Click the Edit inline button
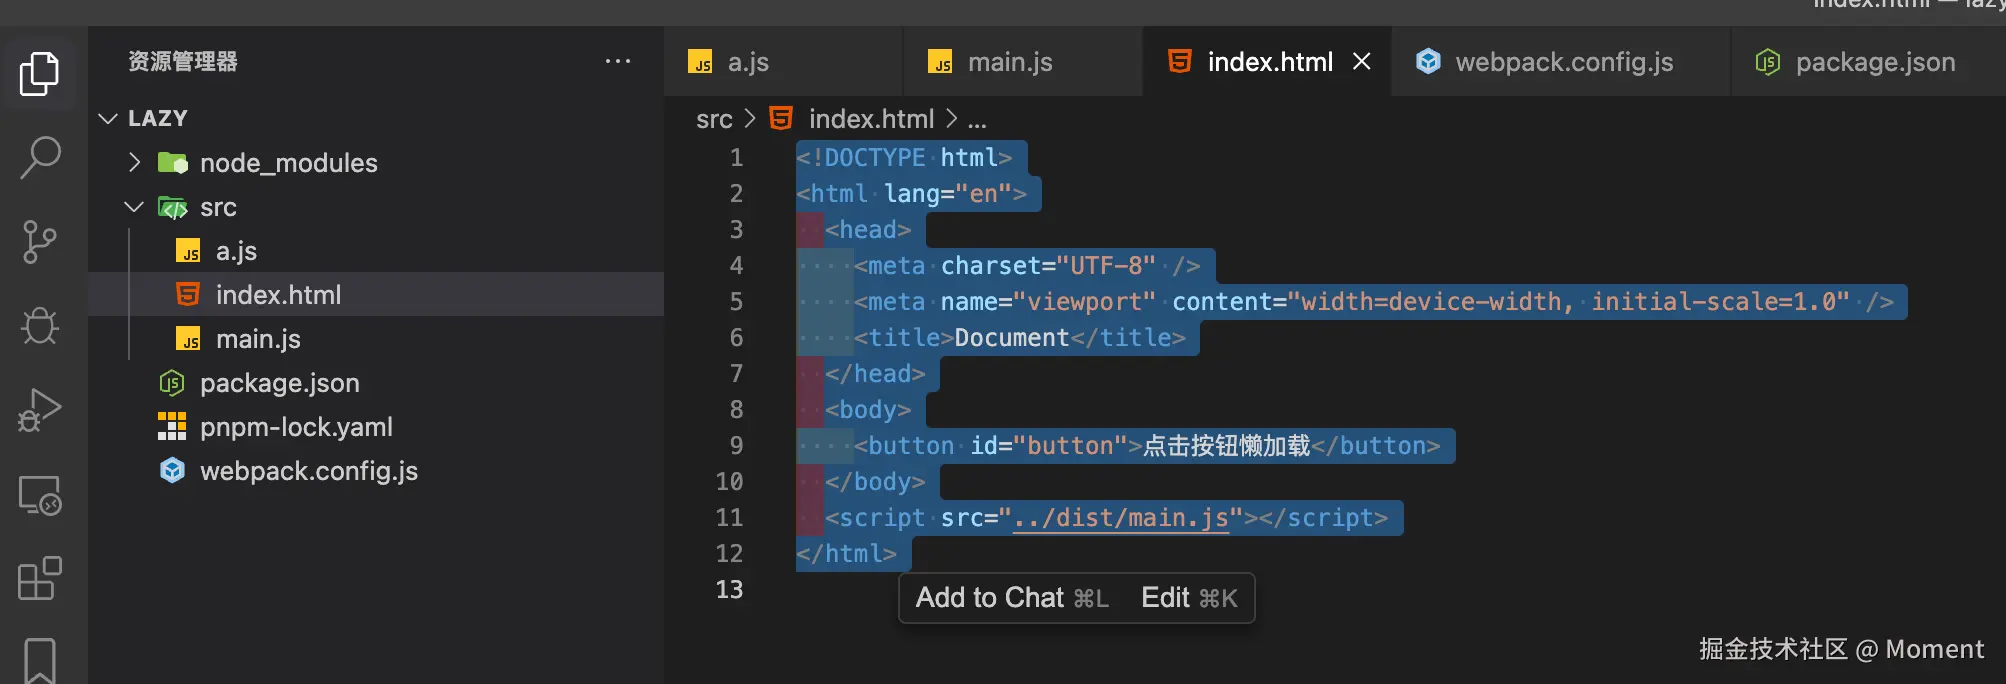The height and width of the screenshot is (684, 2006). (1189, 598)
